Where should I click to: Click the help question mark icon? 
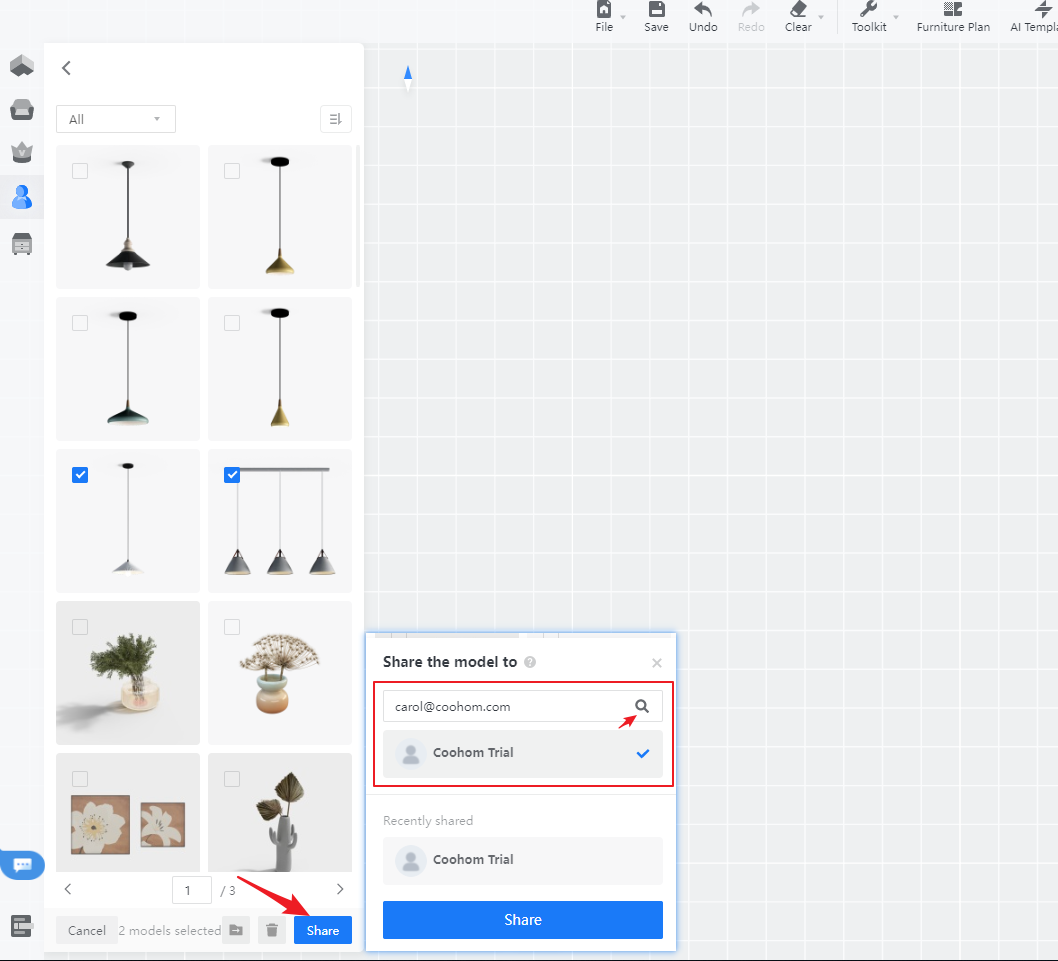click(530, 662)
